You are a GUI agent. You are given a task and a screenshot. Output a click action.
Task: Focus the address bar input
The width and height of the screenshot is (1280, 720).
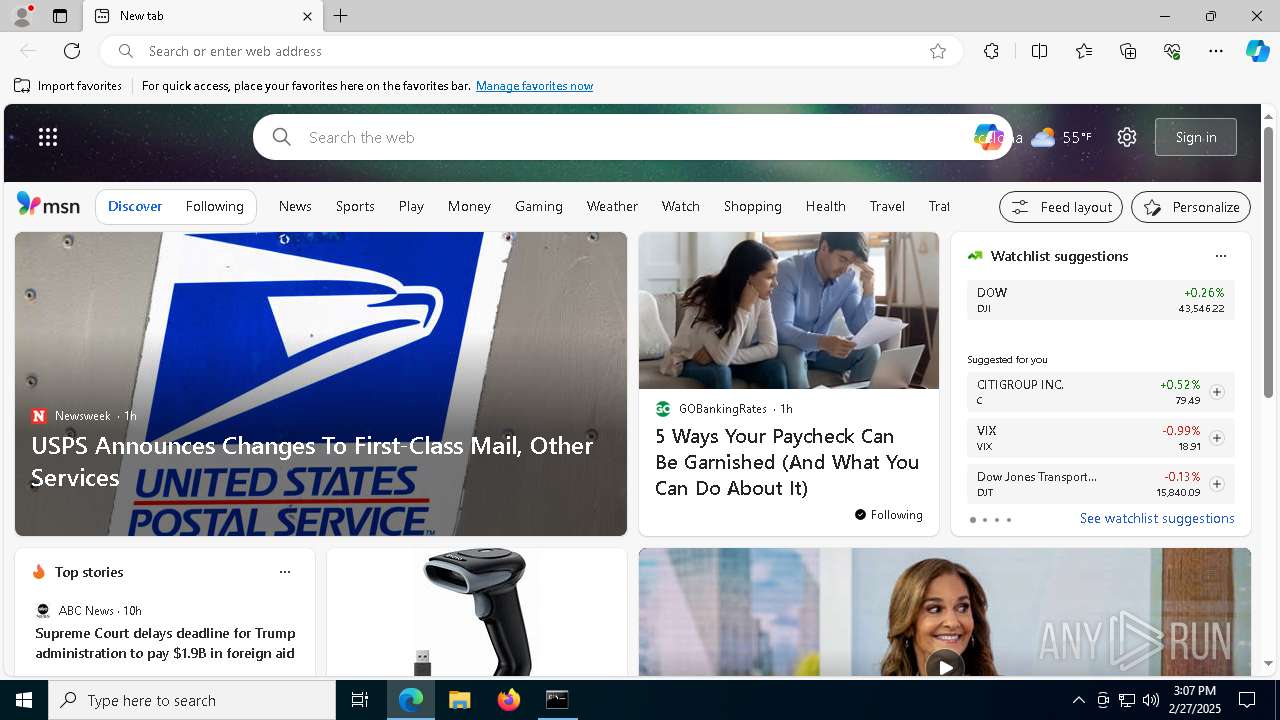[530, 51]
